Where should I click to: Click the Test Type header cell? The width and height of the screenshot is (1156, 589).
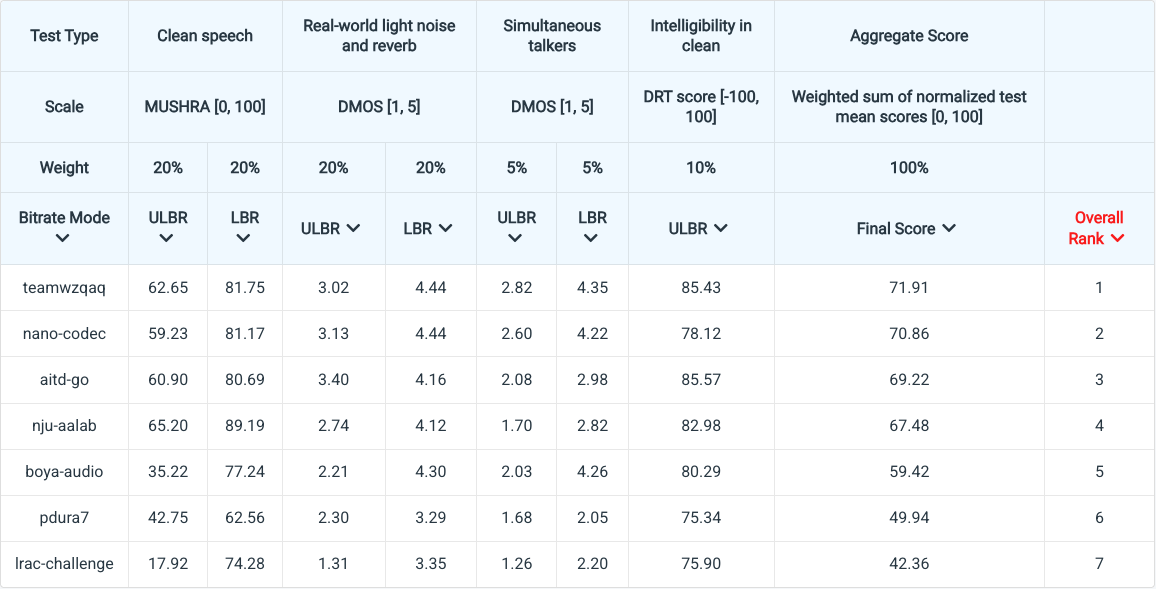(x=64, y=36)
